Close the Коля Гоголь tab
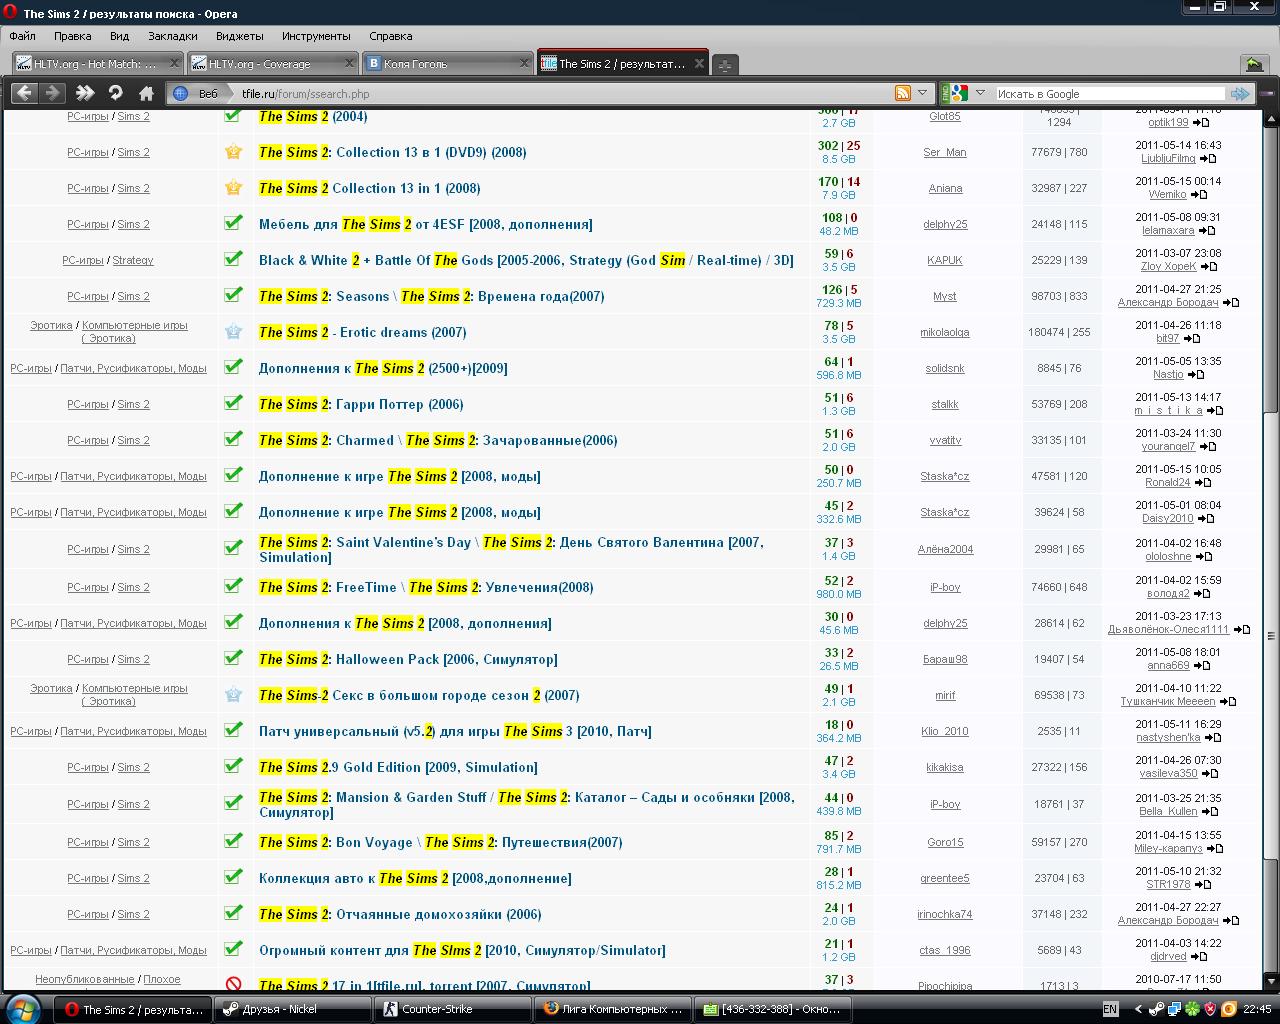The image size is (1280, 1024). click(x=524, y=64)
